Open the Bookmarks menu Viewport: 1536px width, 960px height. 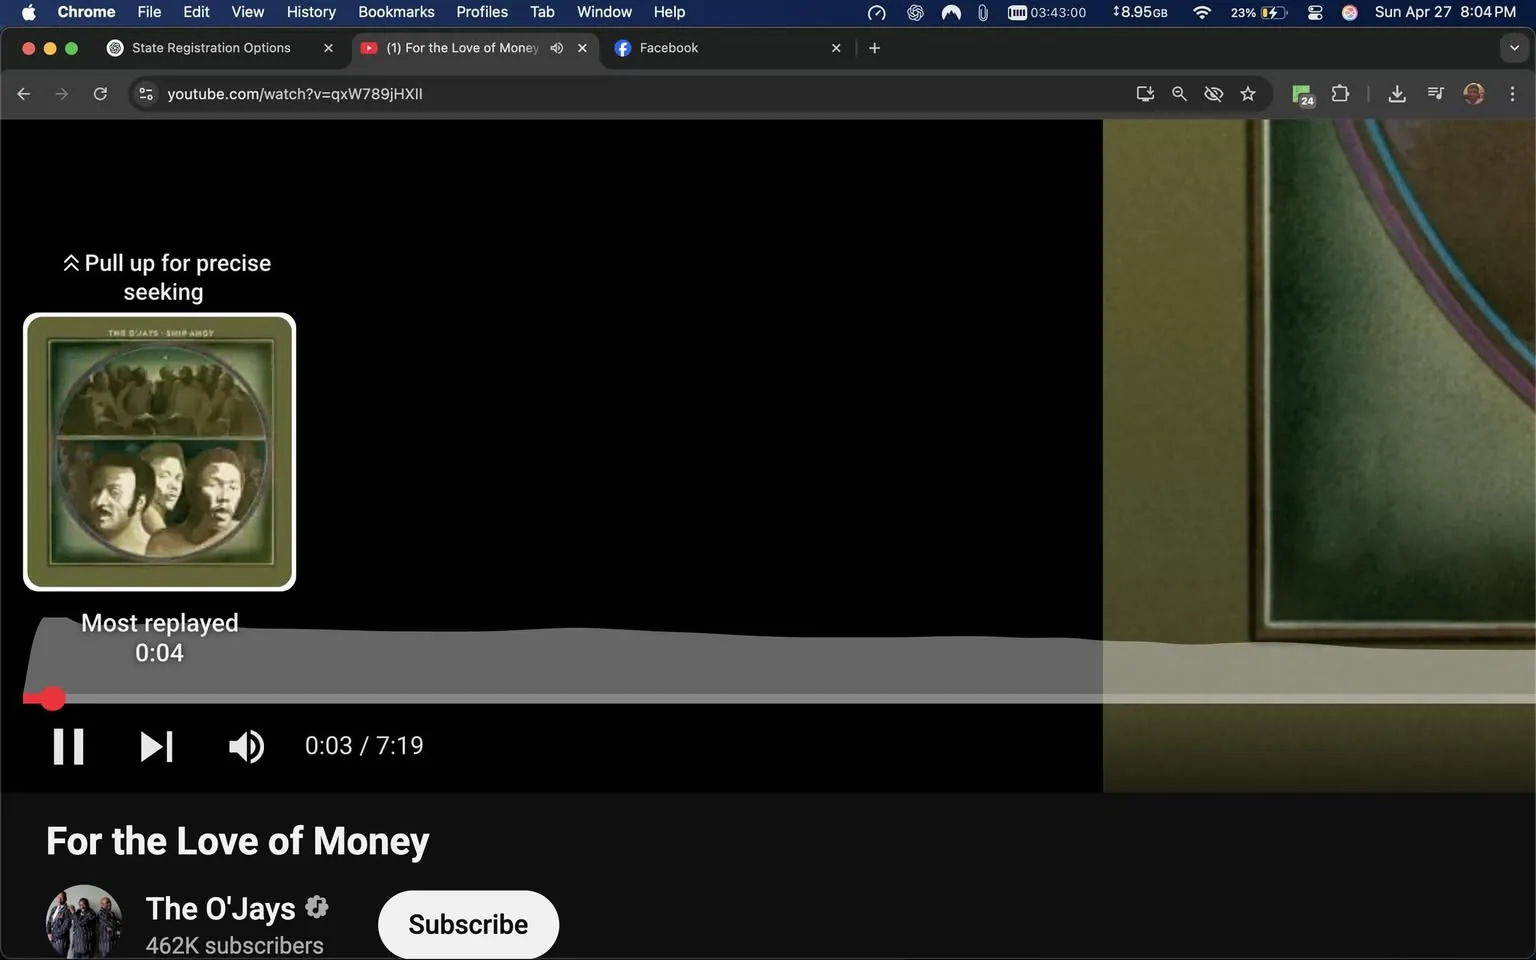click(396, 12)
